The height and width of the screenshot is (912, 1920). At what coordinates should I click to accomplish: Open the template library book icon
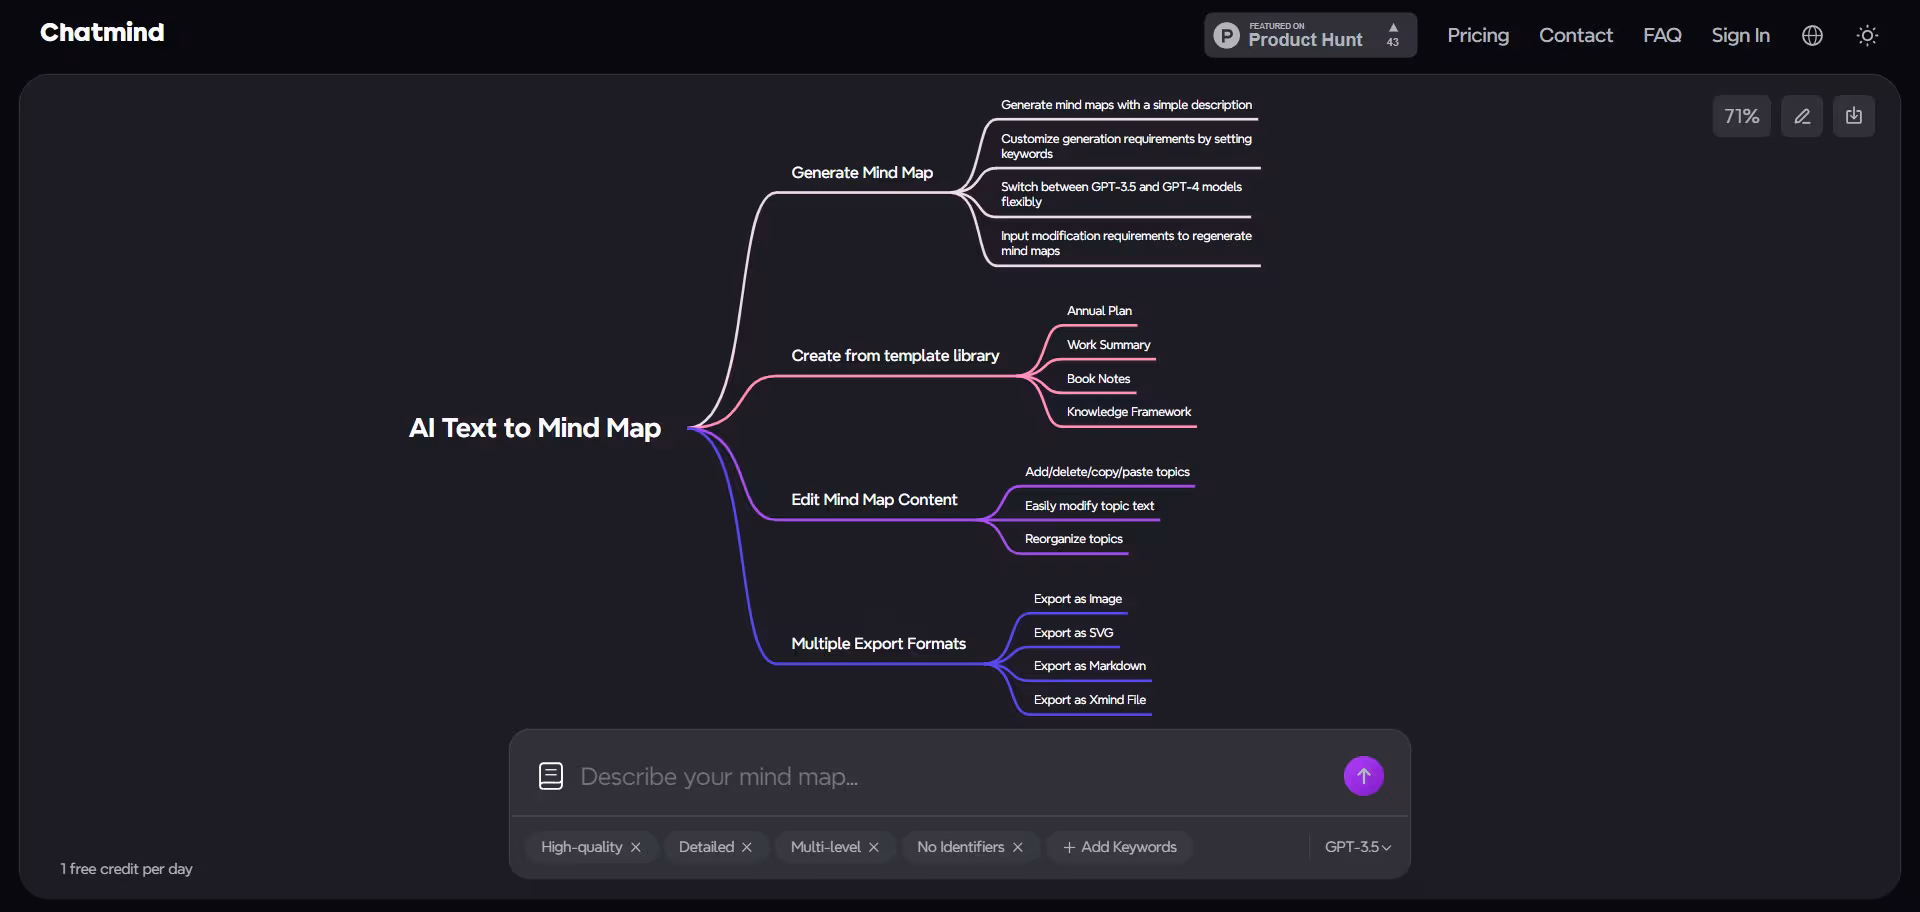551,776
